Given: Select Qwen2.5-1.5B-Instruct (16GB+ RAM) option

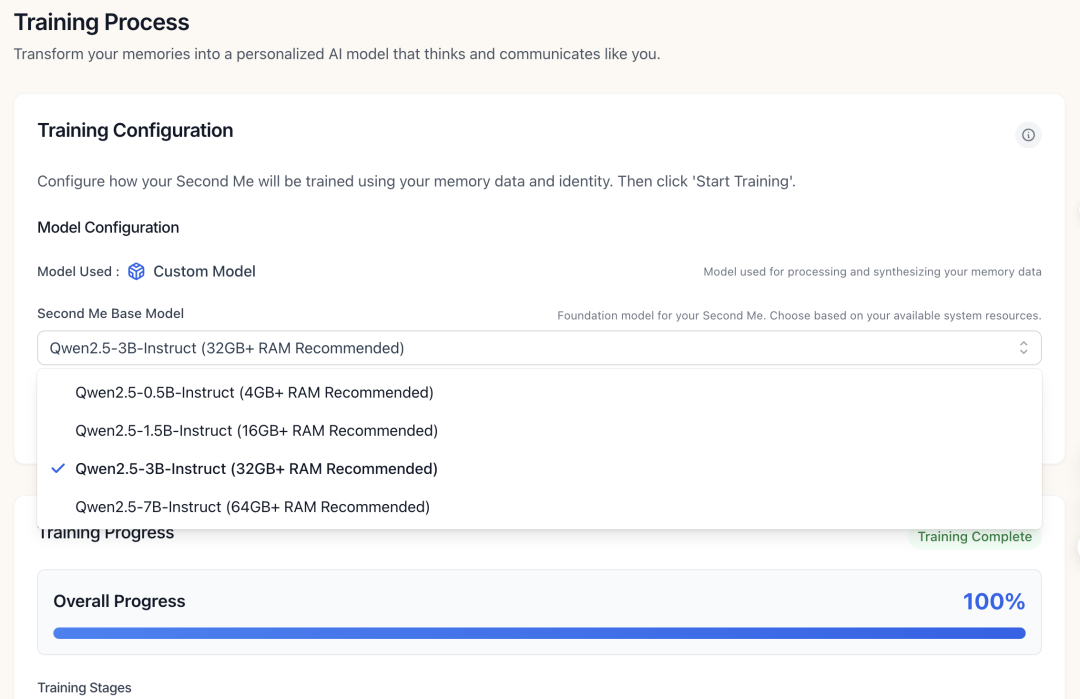Looking at the screenshot, I should (539, 430).
